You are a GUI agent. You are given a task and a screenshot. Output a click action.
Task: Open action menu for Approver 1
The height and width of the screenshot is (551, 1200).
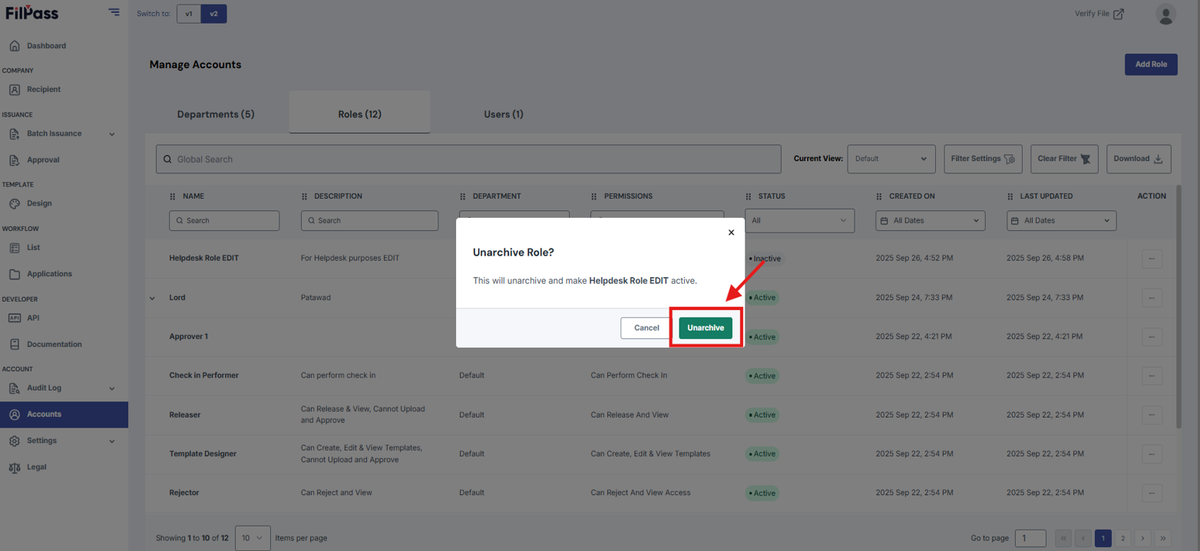tap(1151, 337)
